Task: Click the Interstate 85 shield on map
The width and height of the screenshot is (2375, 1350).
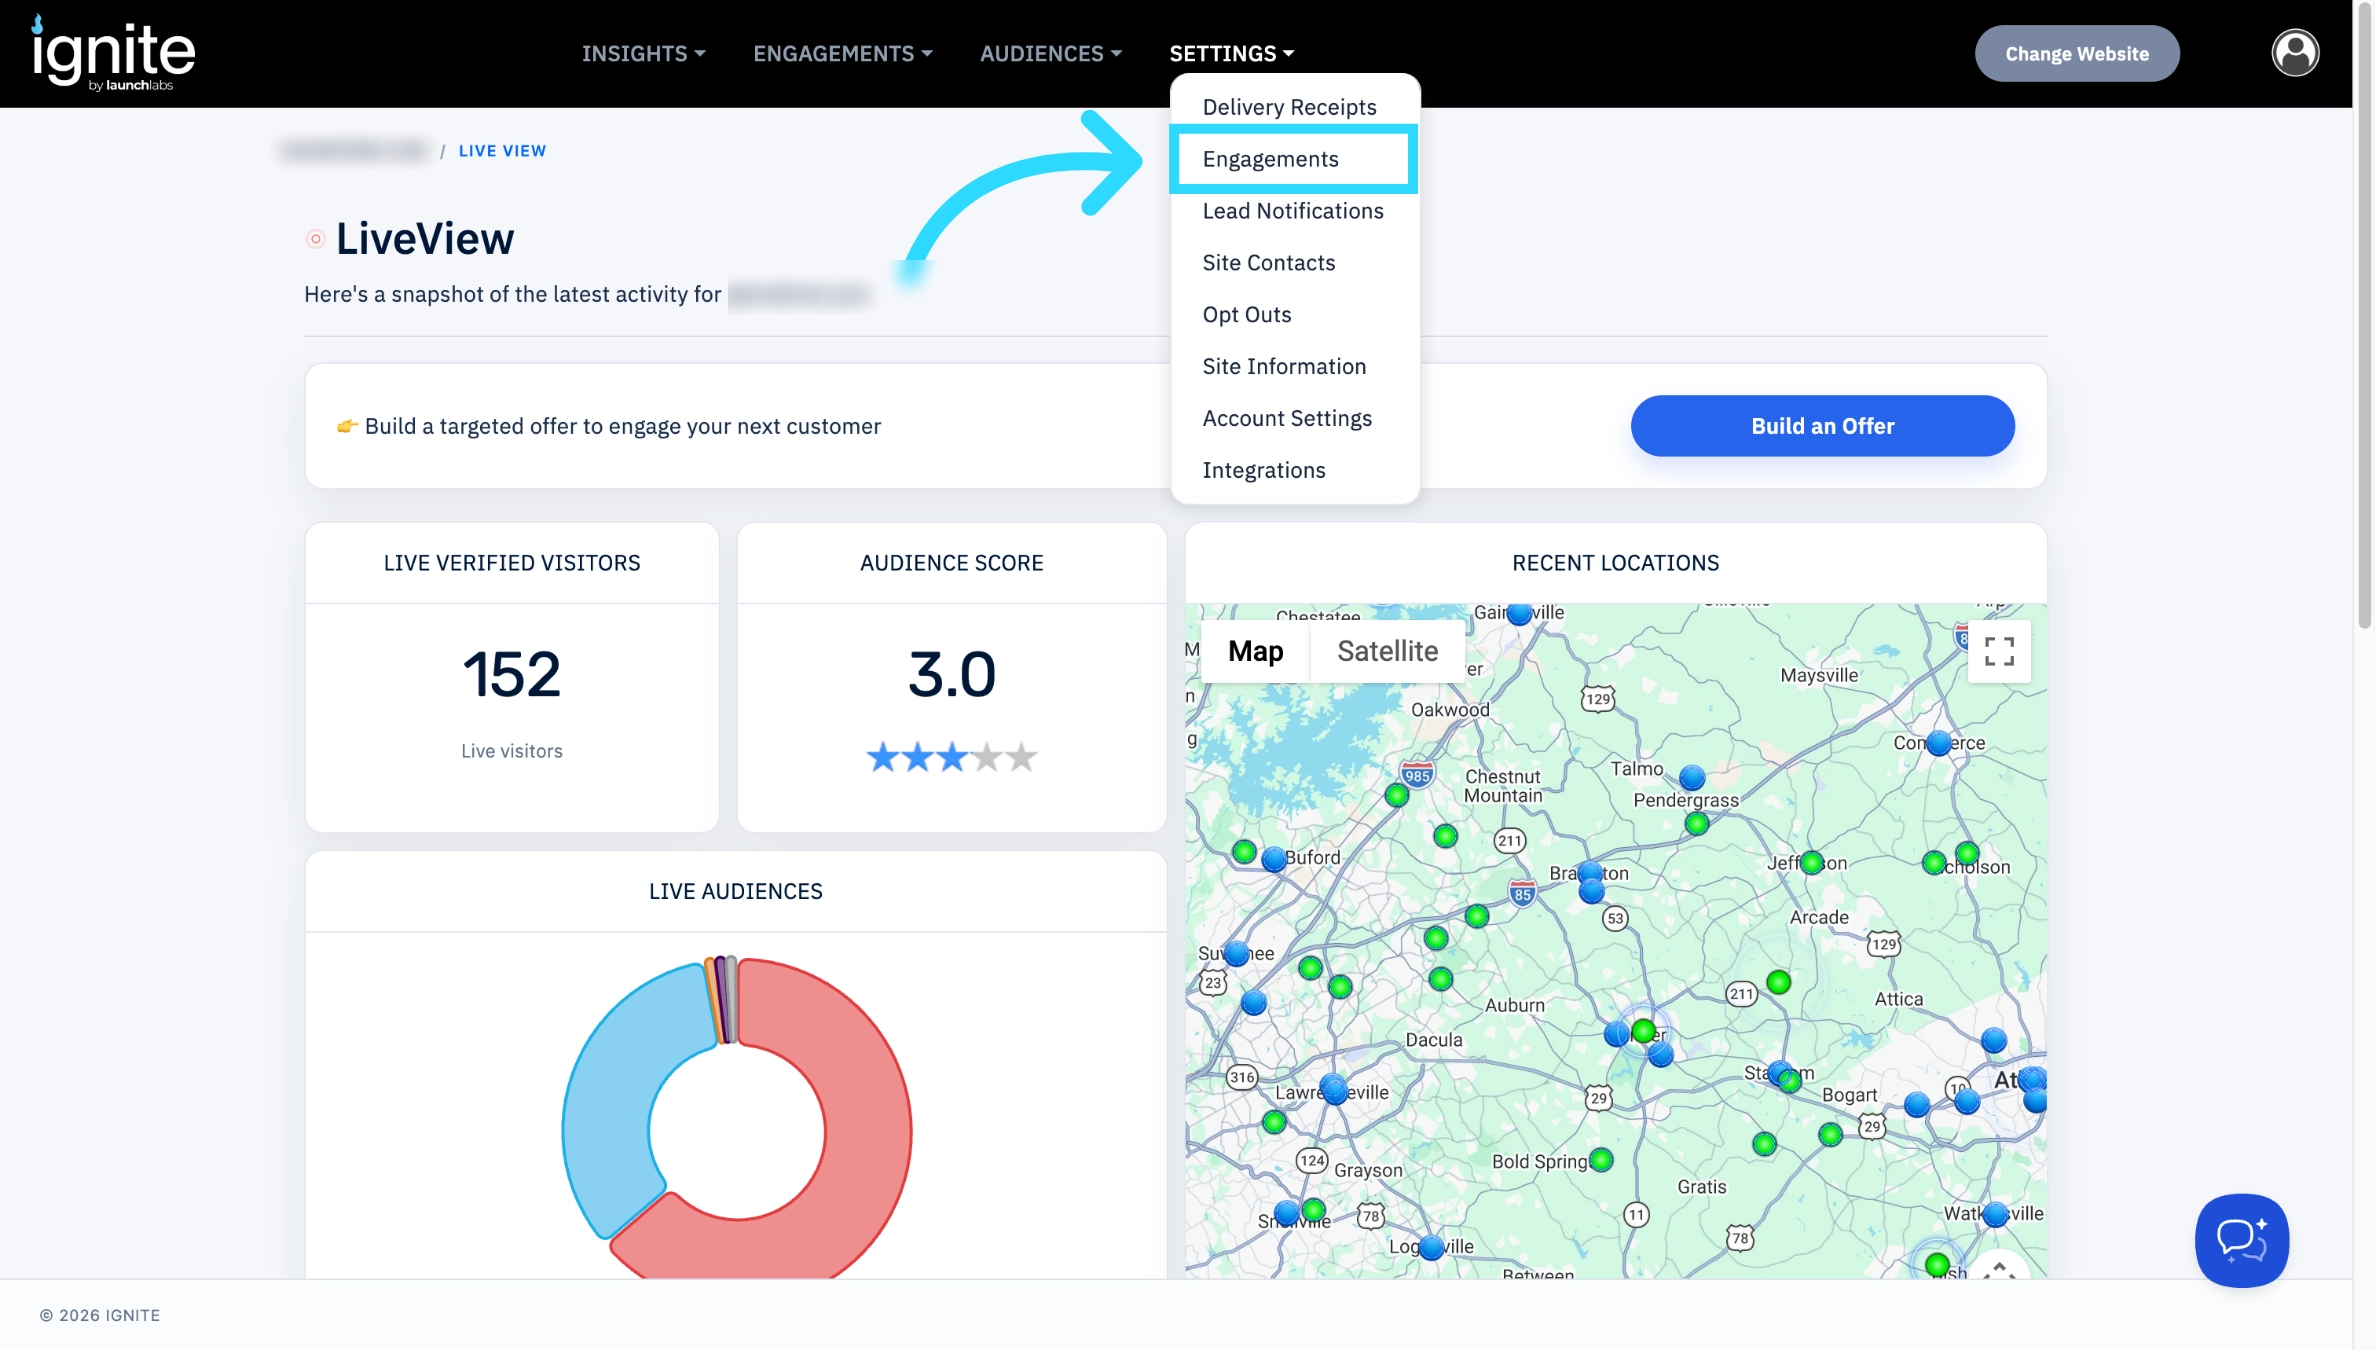Action: (1522, 893)
